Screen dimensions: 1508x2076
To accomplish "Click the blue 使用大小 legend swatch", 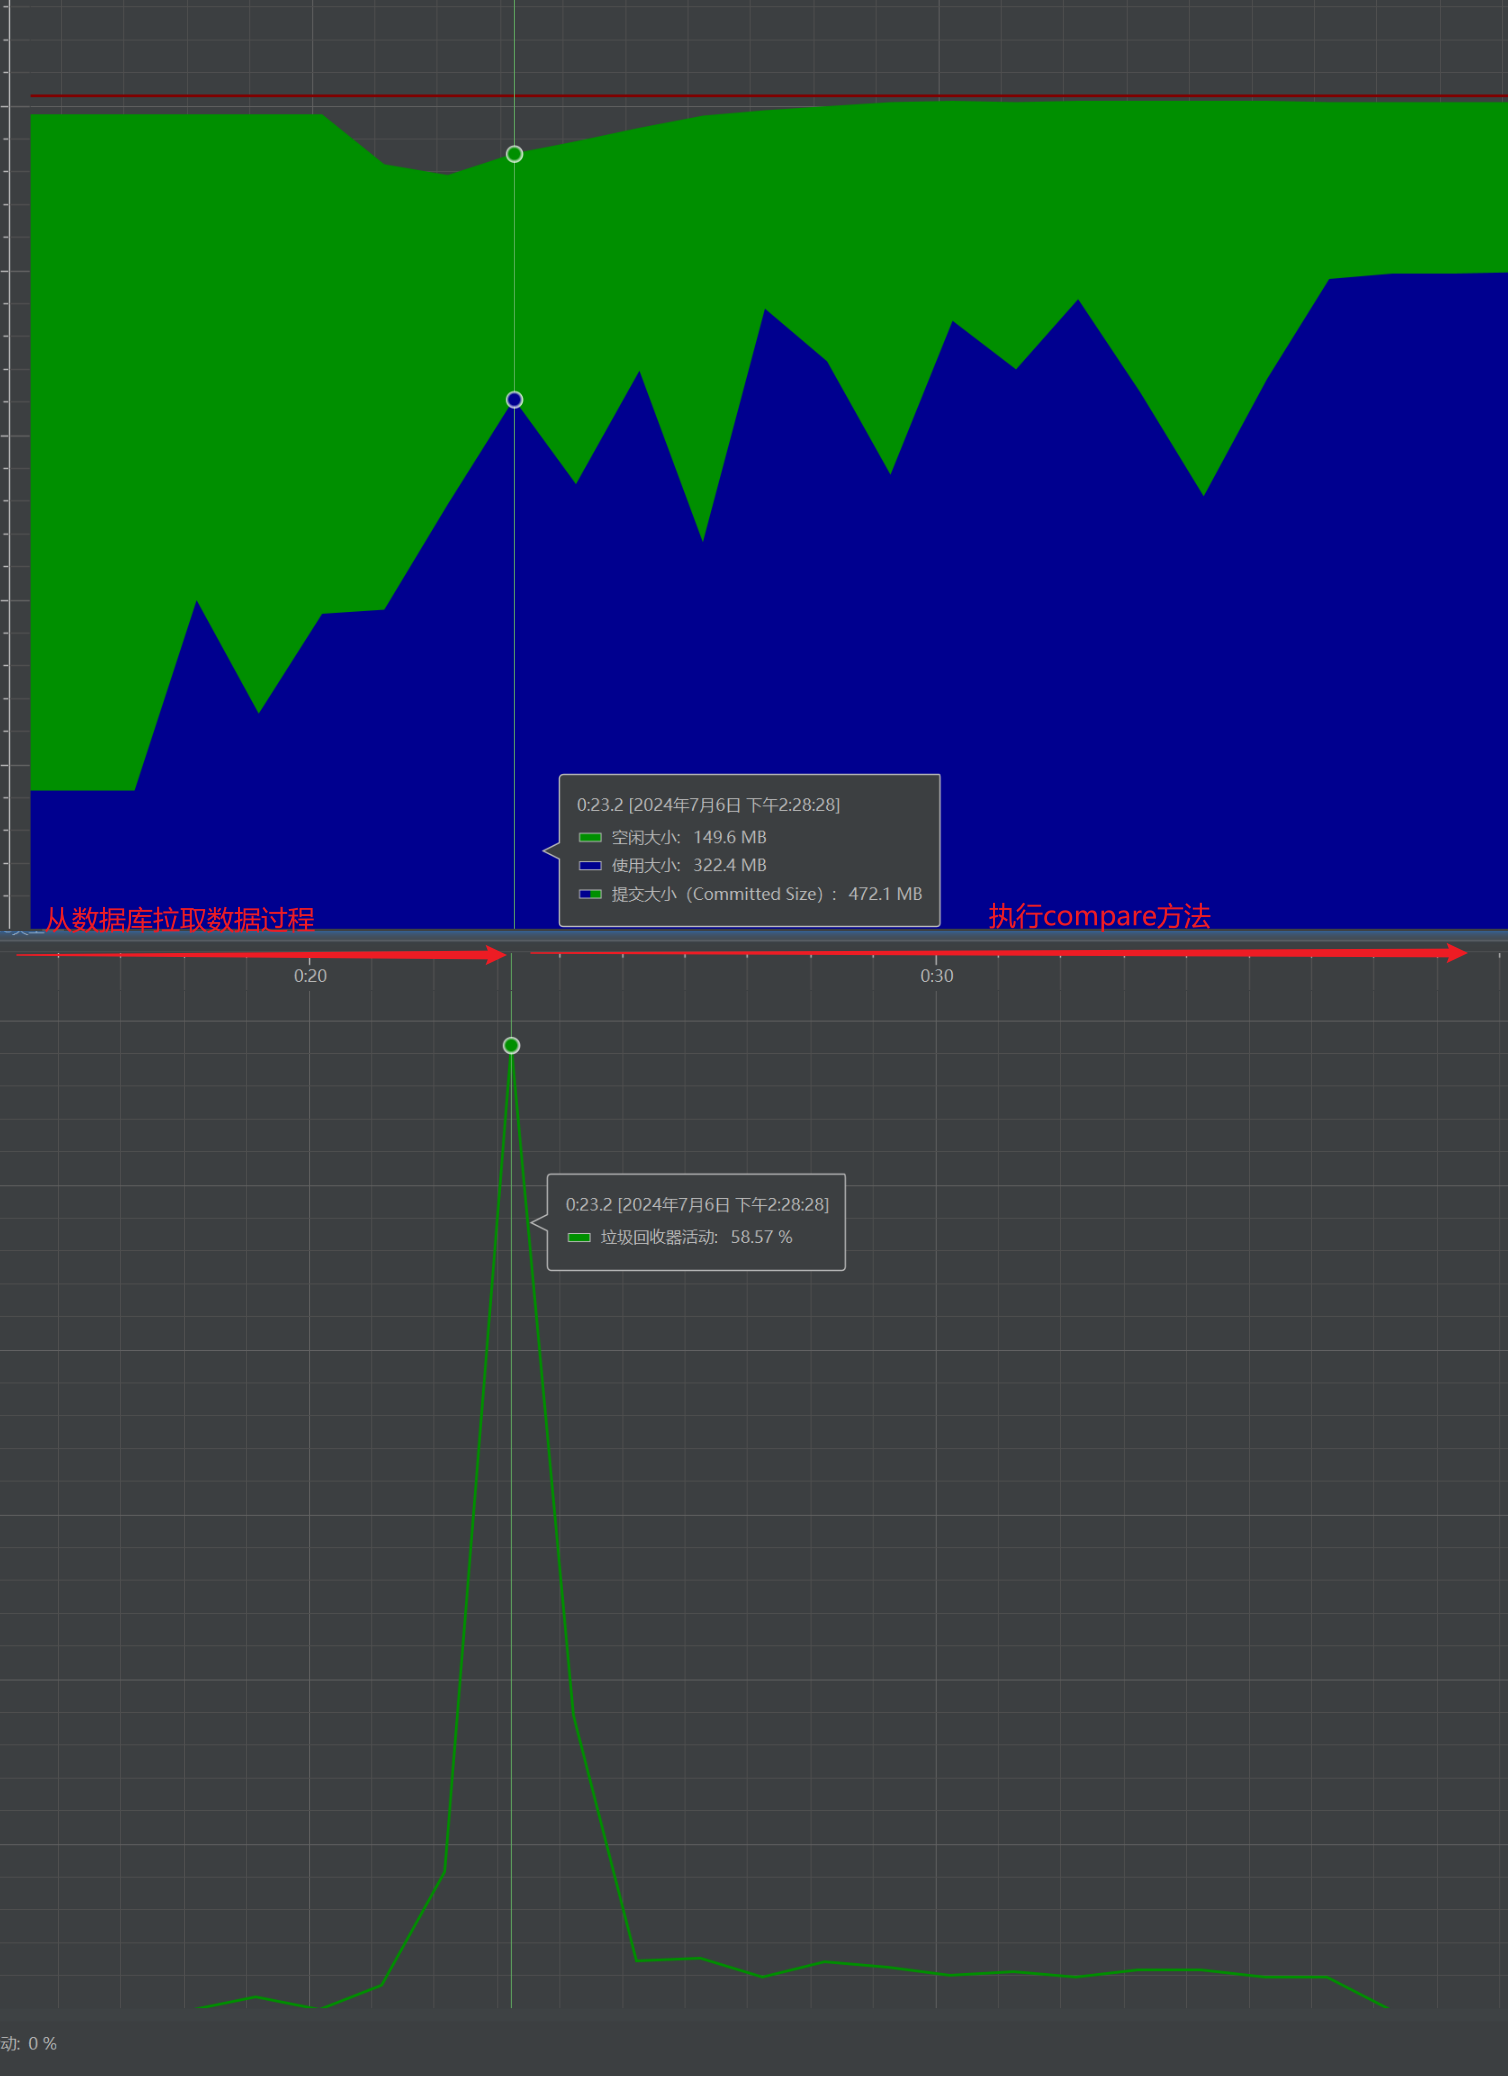I will coord(590,866).
